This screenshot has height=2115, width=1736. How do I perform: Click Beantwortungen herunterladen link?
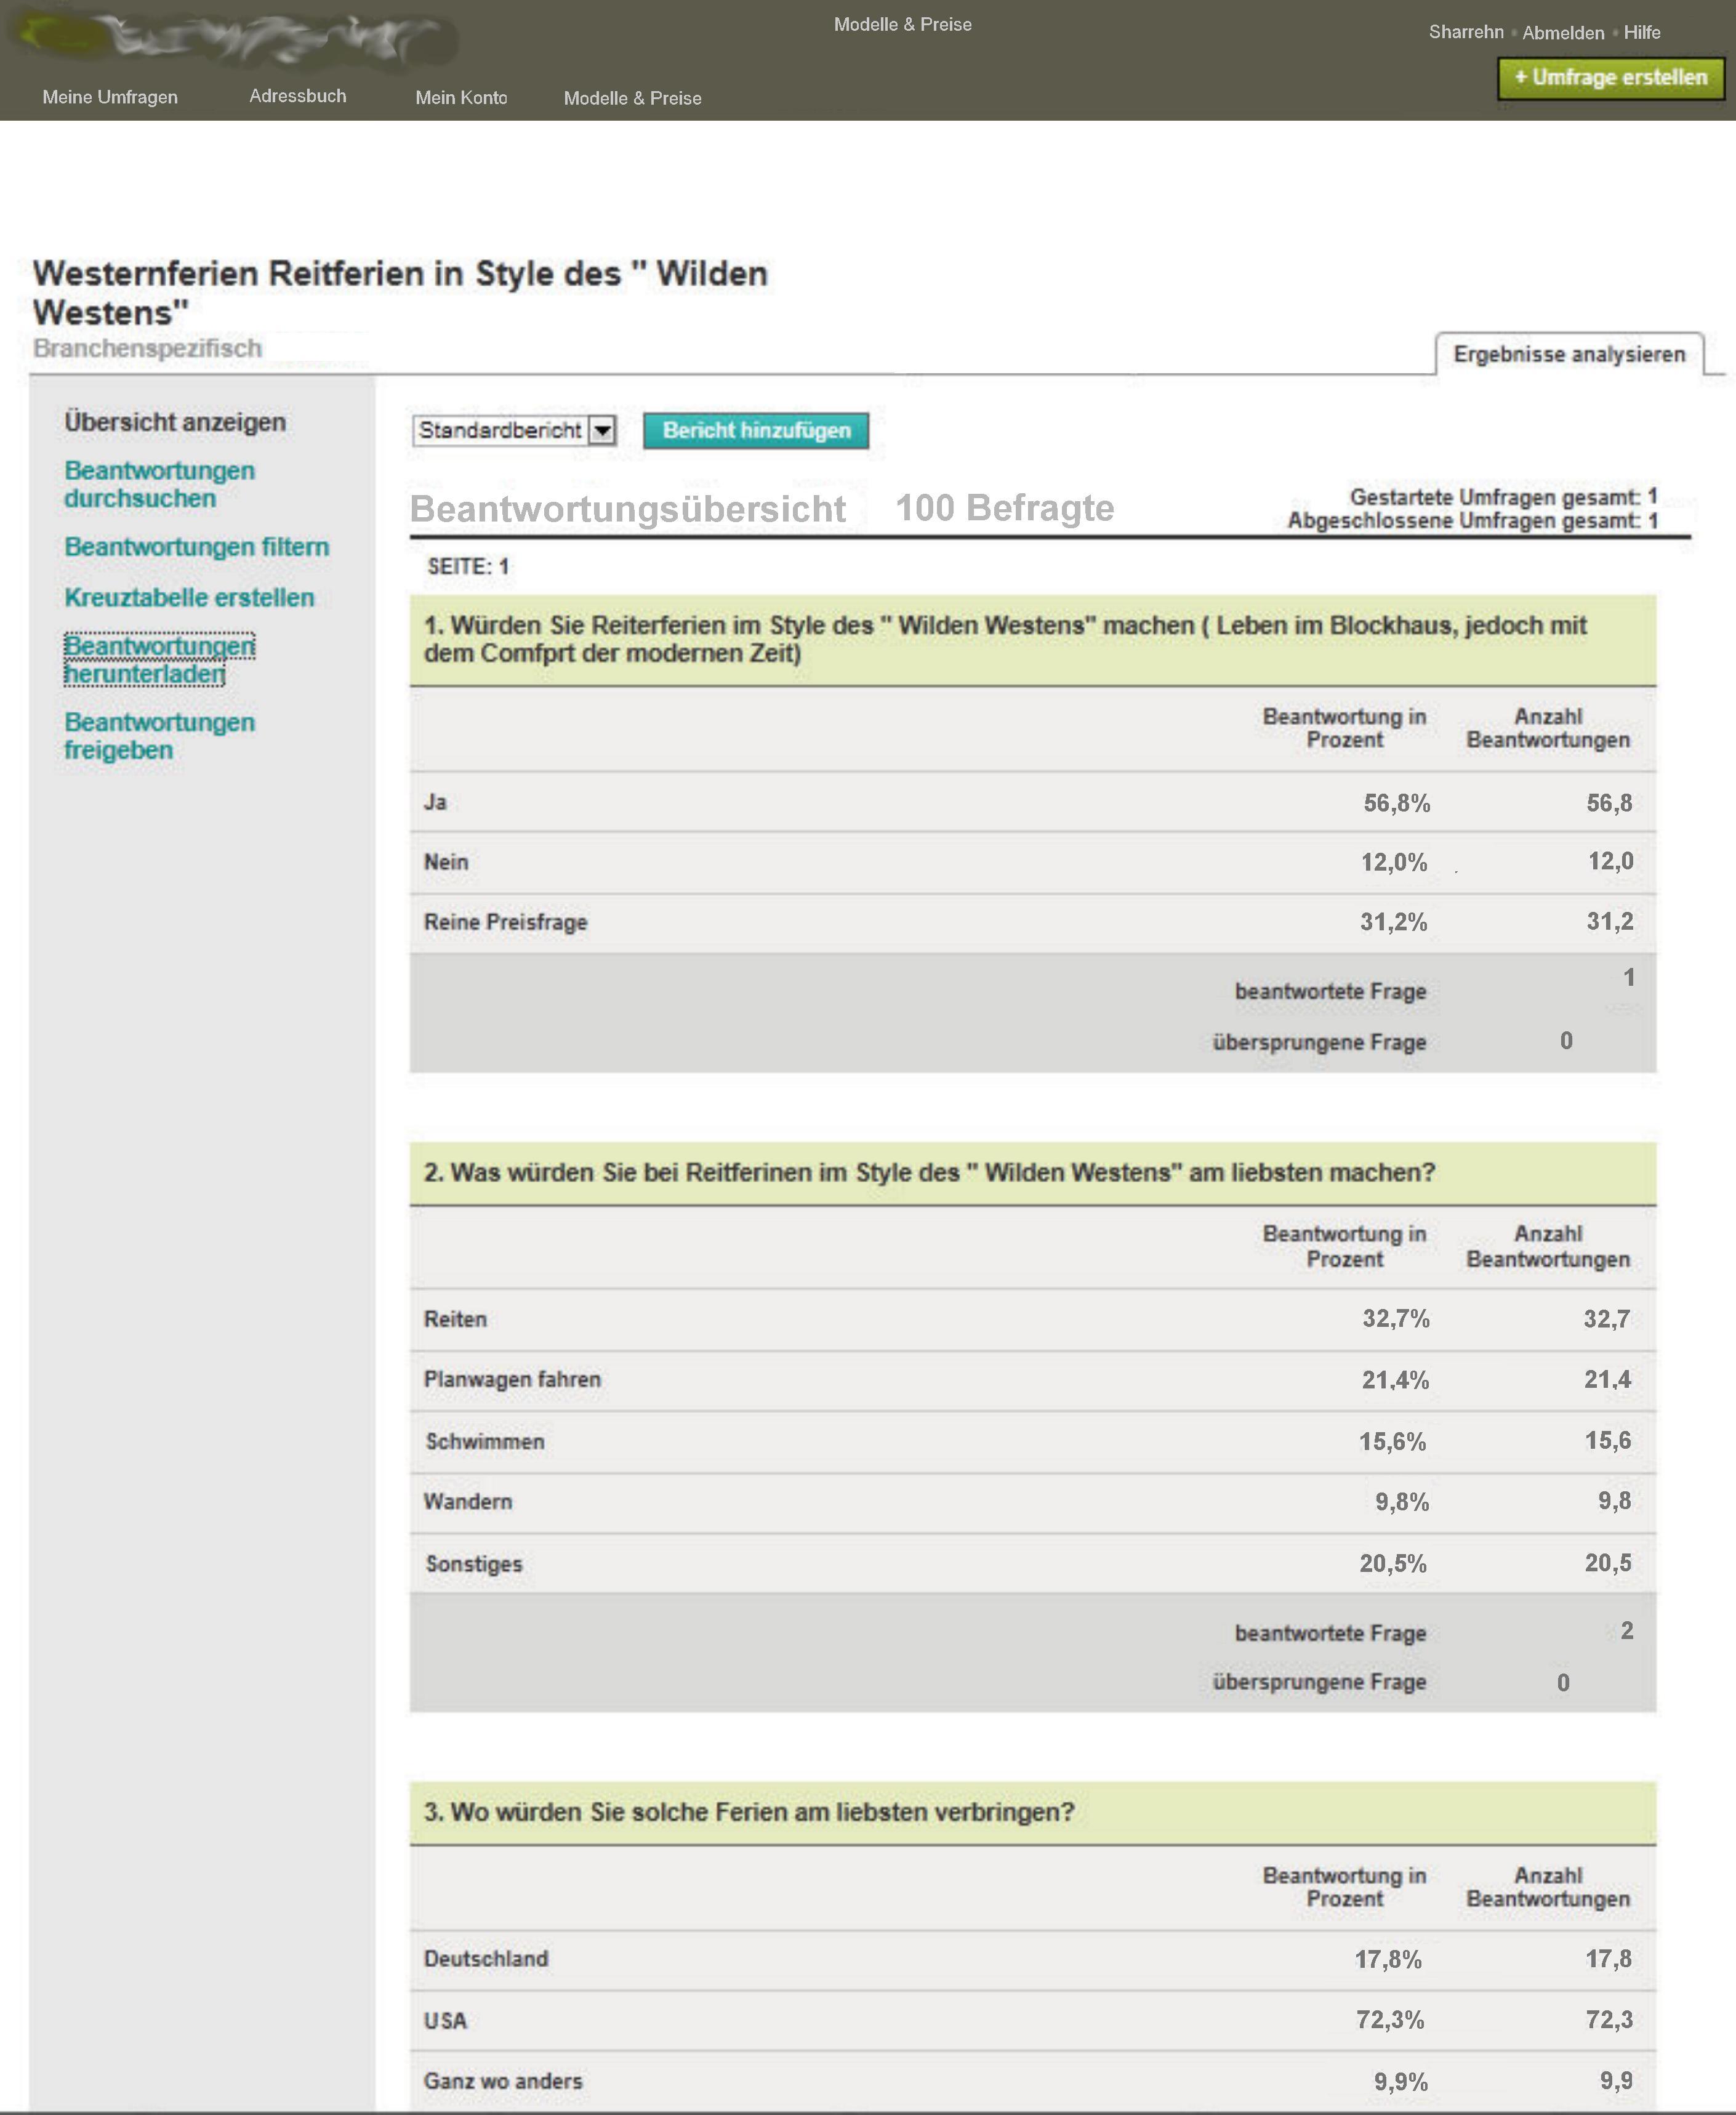click(x=159, y=660)
